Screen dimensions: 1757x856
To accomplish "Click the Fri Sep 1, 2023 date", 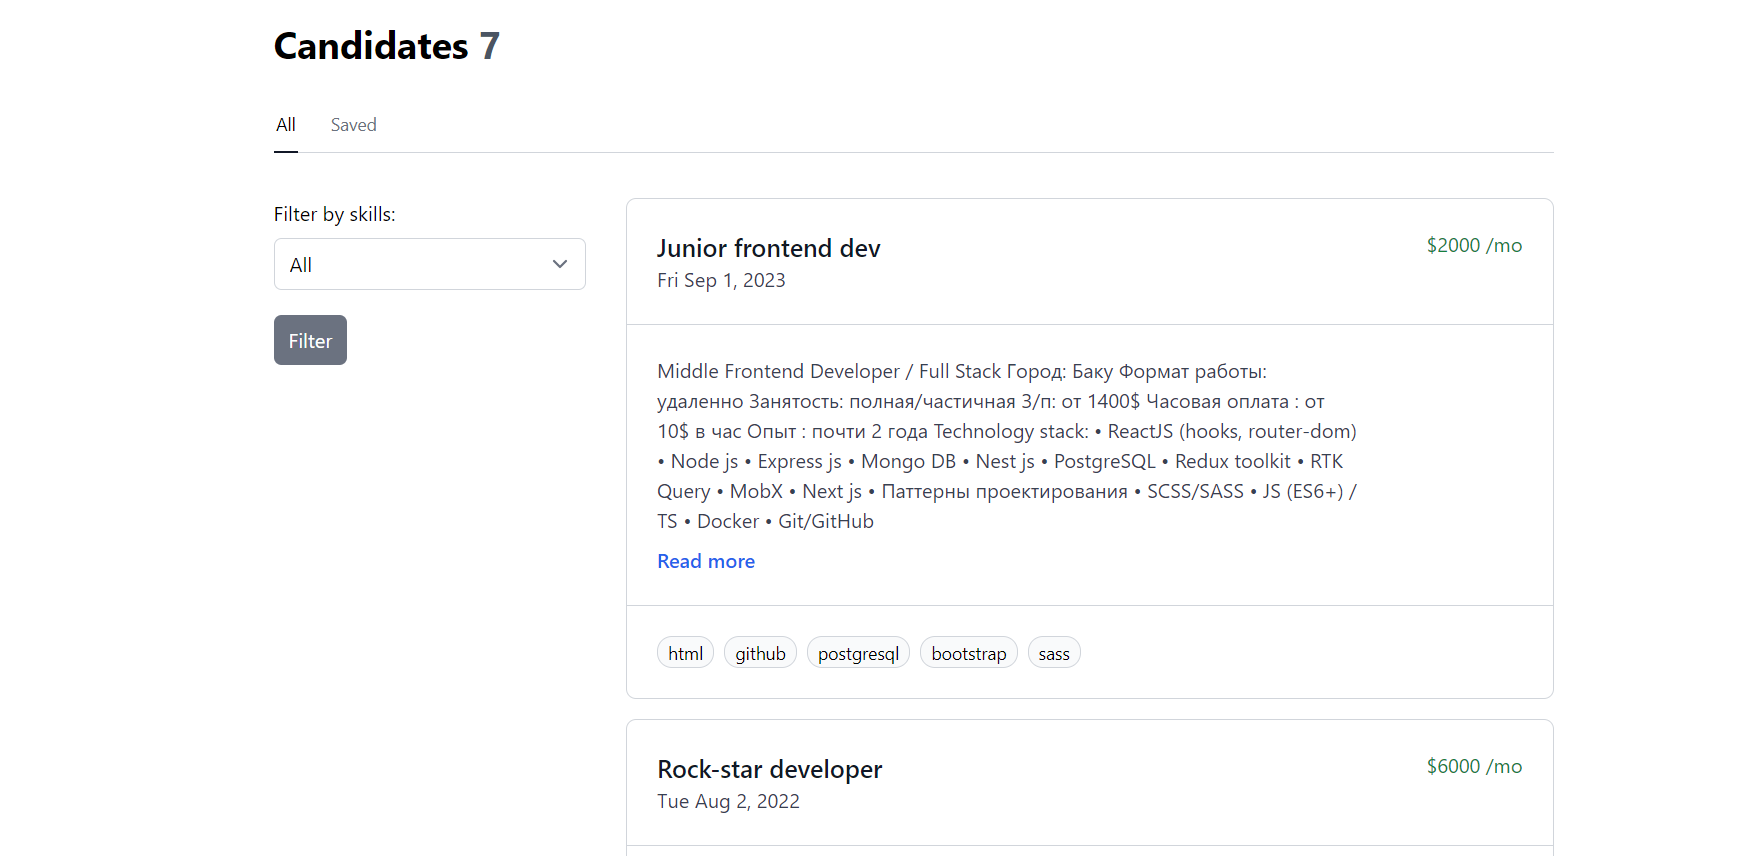I will tap(721, 280).
